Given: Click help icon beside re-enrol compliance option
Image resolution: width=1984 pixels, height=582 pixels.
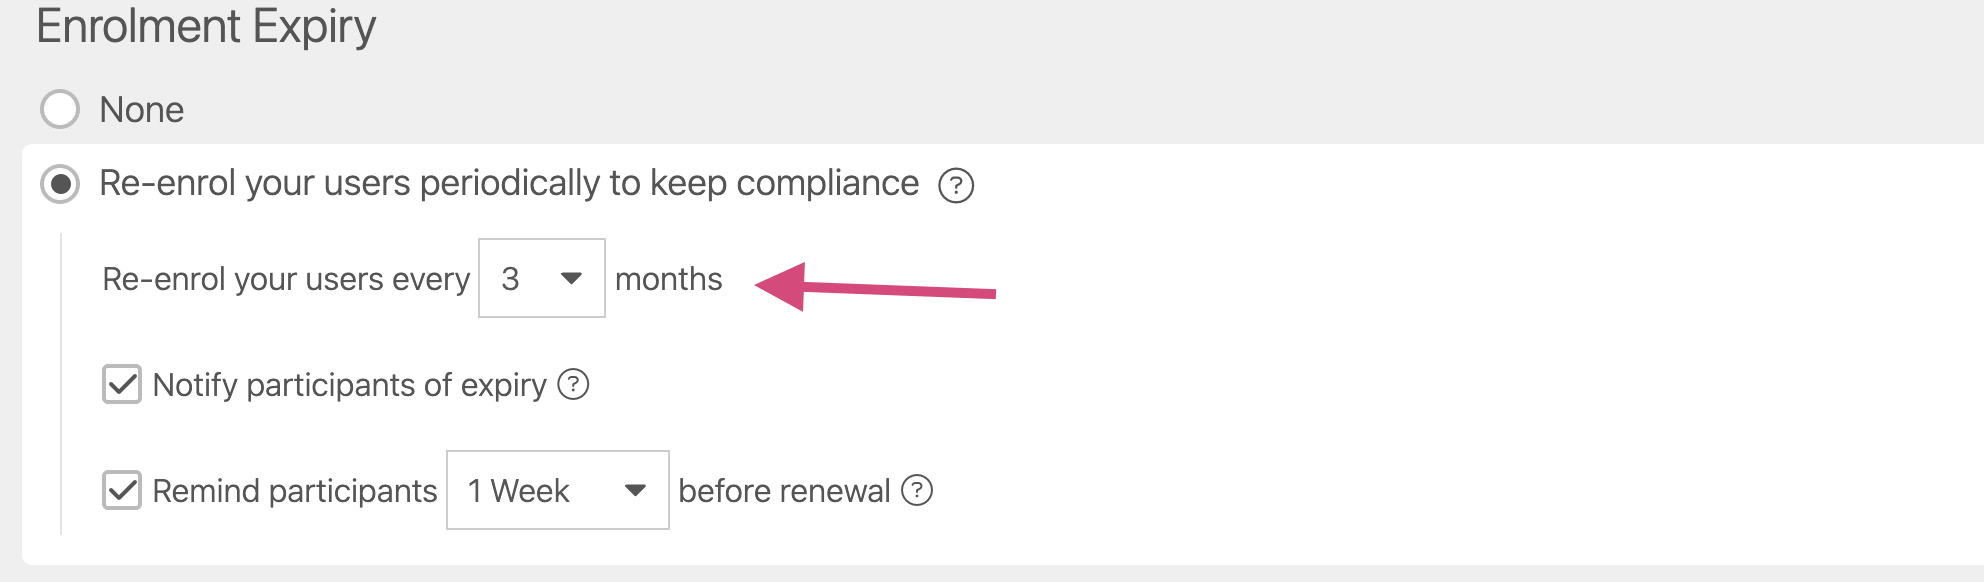Looking at the screenshot, I should click(x=956, y=185).
